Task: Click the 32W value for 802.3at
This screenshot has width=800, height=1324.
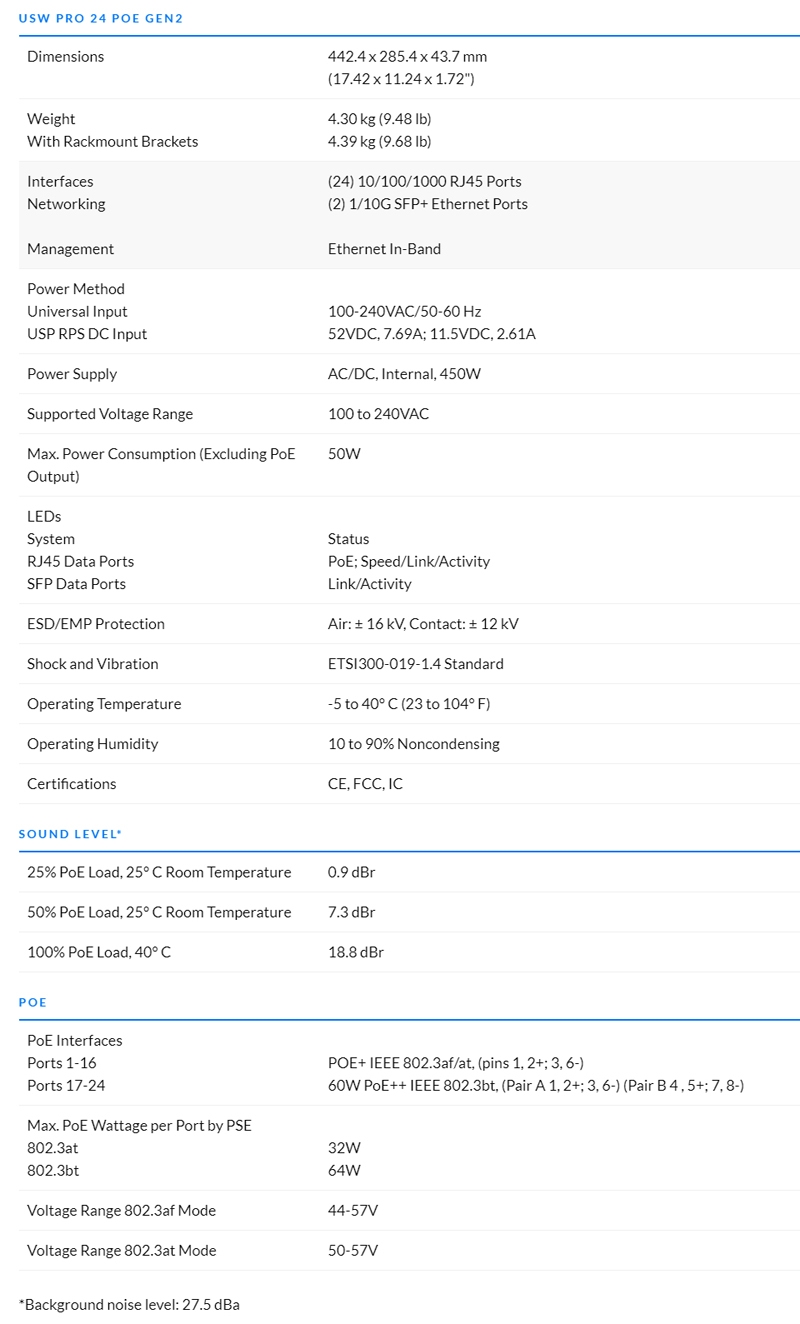Action: tap(344, 1148)
